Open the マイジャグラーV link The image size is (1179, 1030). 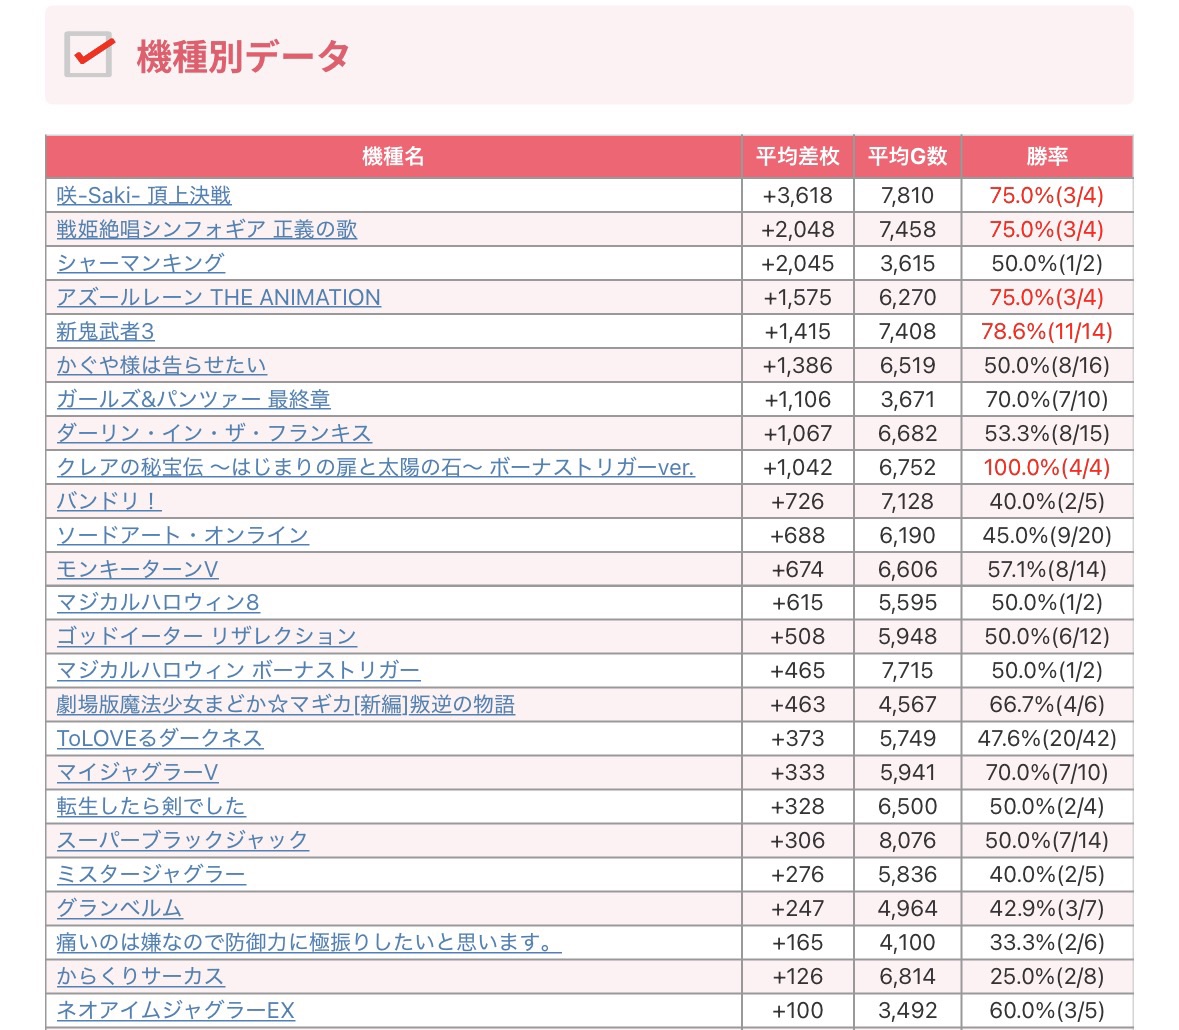pos(138,772)
